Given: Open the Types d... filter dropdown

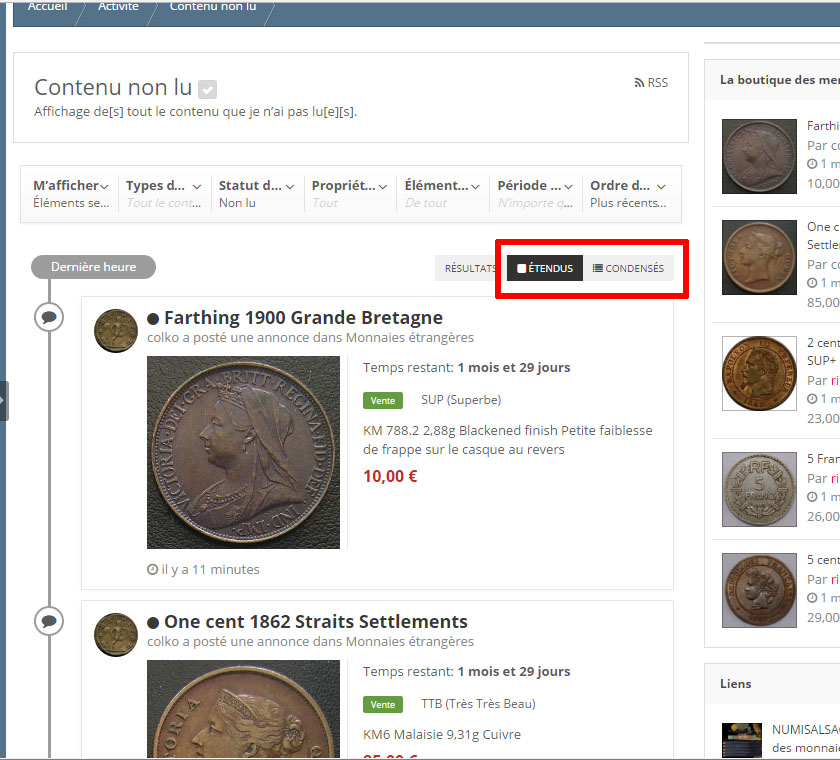Looking at the screenshot, I should tap(164, 193).
